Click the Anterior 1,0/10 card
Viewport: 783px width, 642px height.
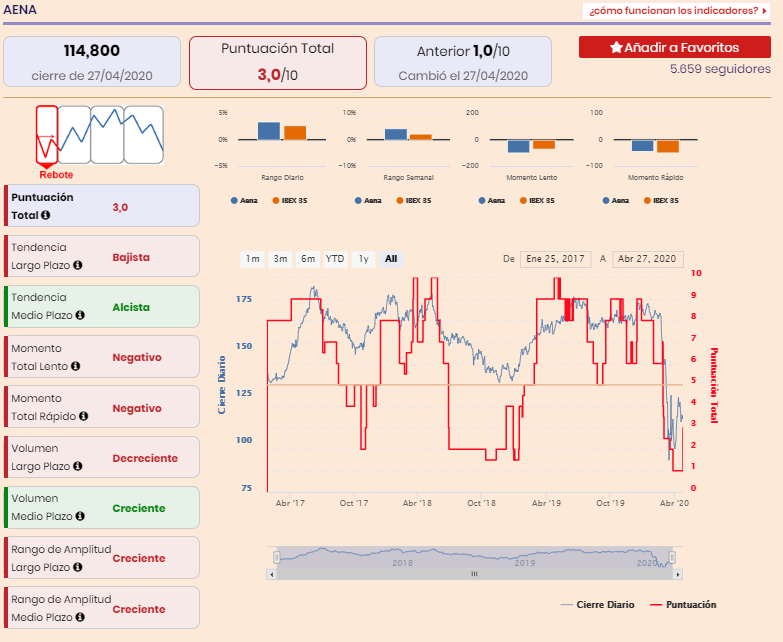point(463,62)
